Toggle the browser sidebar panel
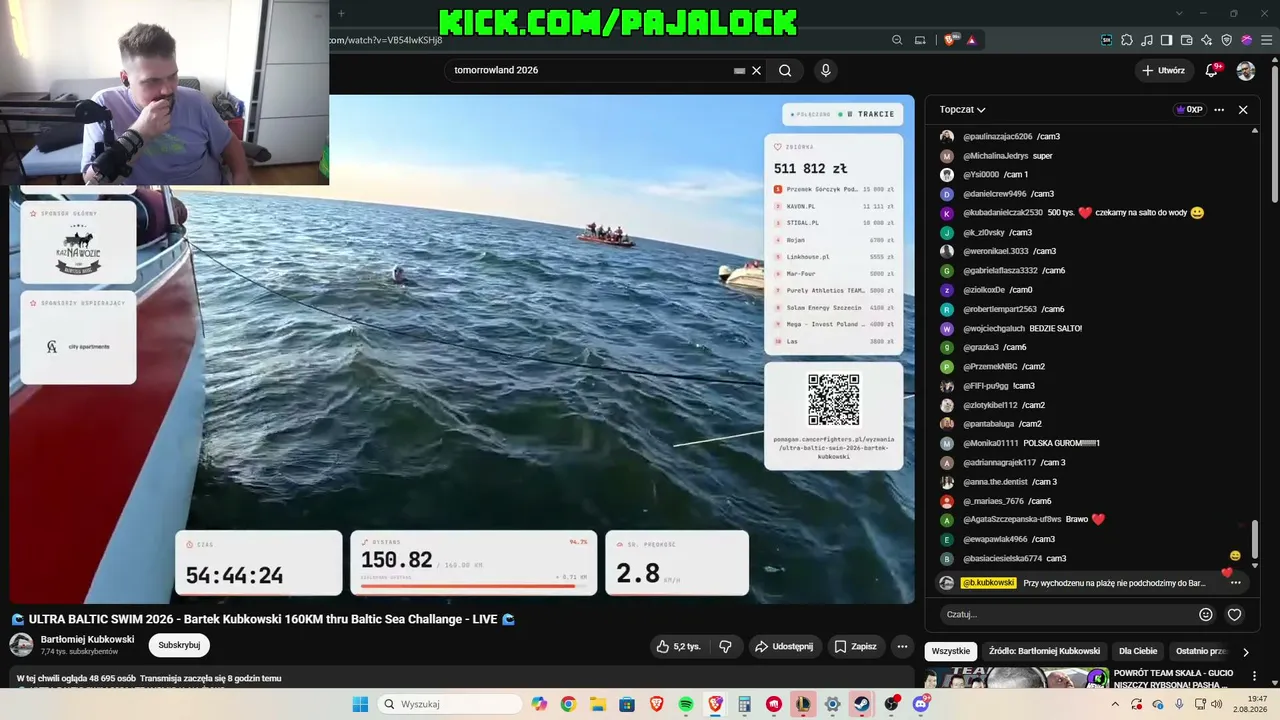Image resolution: width=1280 pixels, height=720 pixels. [x=1166, y=40]
